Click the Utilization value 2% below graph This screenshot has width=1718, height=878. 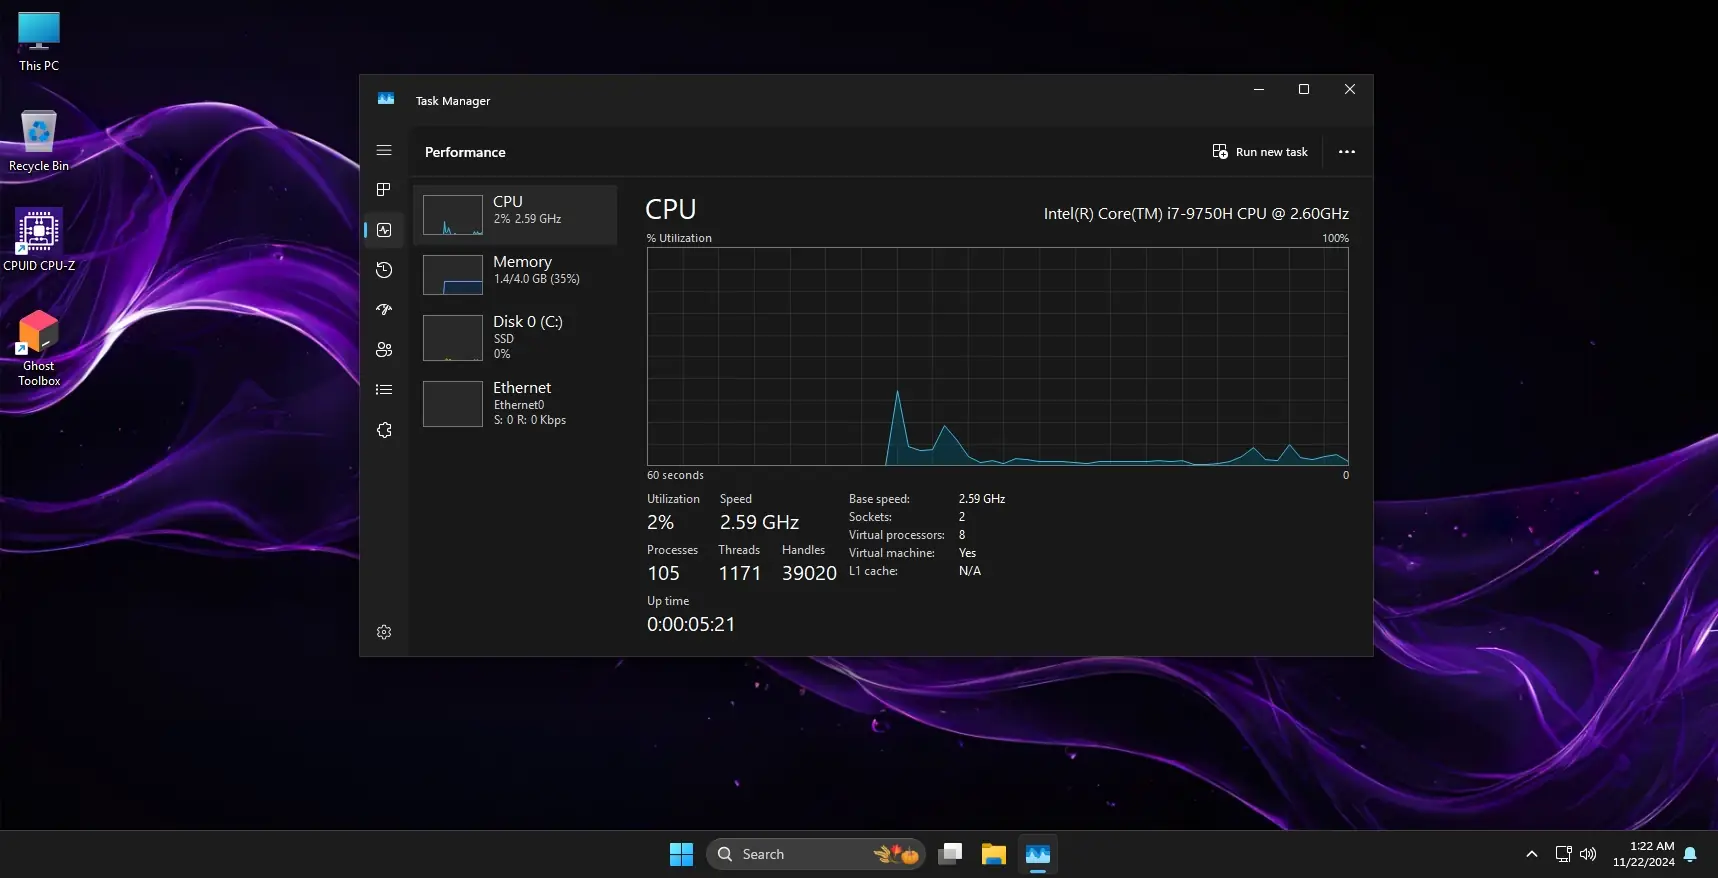click(660, 522)
